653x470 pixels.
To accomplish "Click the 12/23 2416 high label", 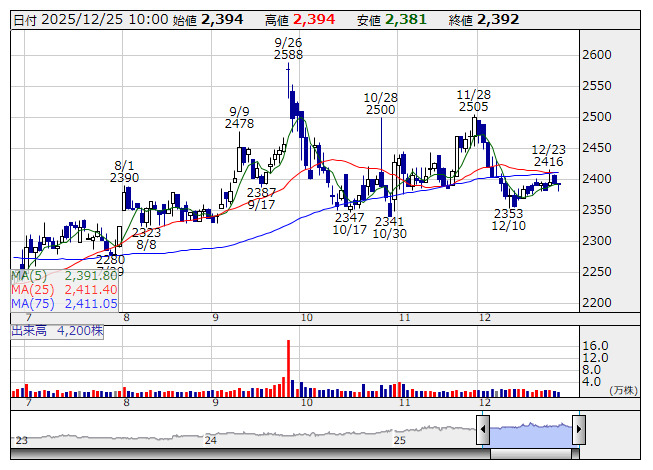I will tap(548, 155).
